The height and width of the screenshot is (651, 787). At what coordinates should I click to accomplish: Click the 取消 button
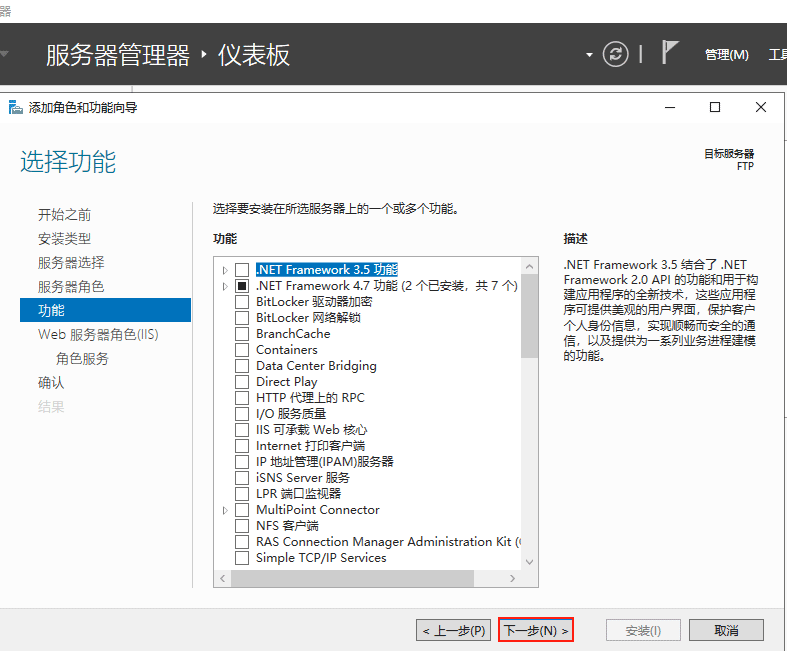pyautogui.click(x=726, y=630)
